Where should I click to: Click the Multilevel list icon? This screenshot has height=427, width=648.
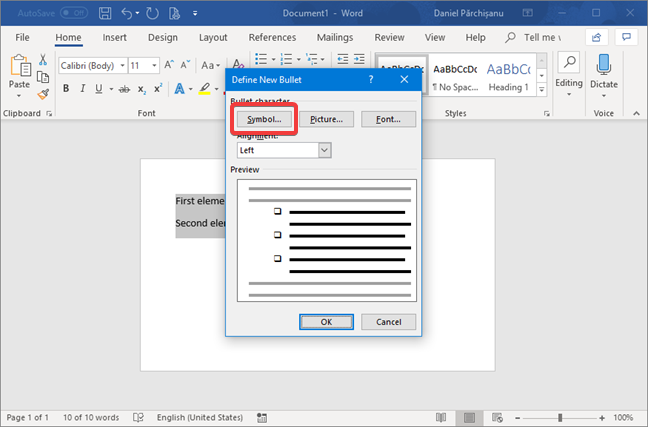point(312,59)
